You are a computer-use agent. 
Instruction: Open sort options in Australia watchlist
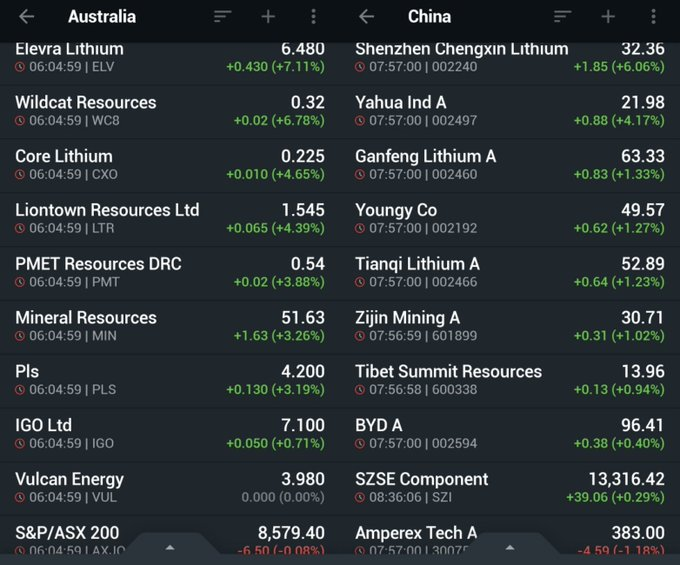[222, 17]
